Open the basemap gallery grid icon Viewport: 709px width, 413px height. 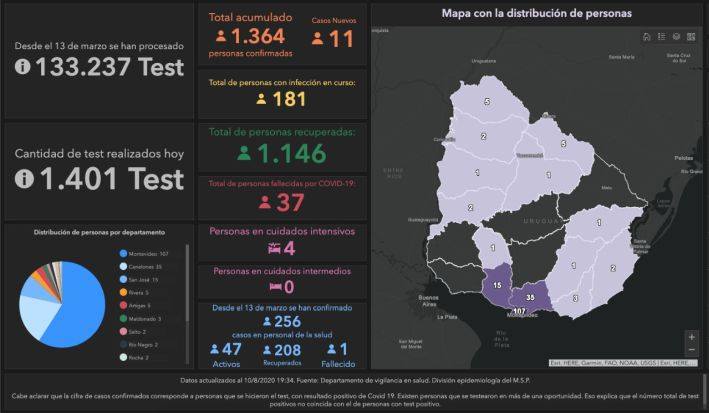pyautogui.click(x=691, y=37)
